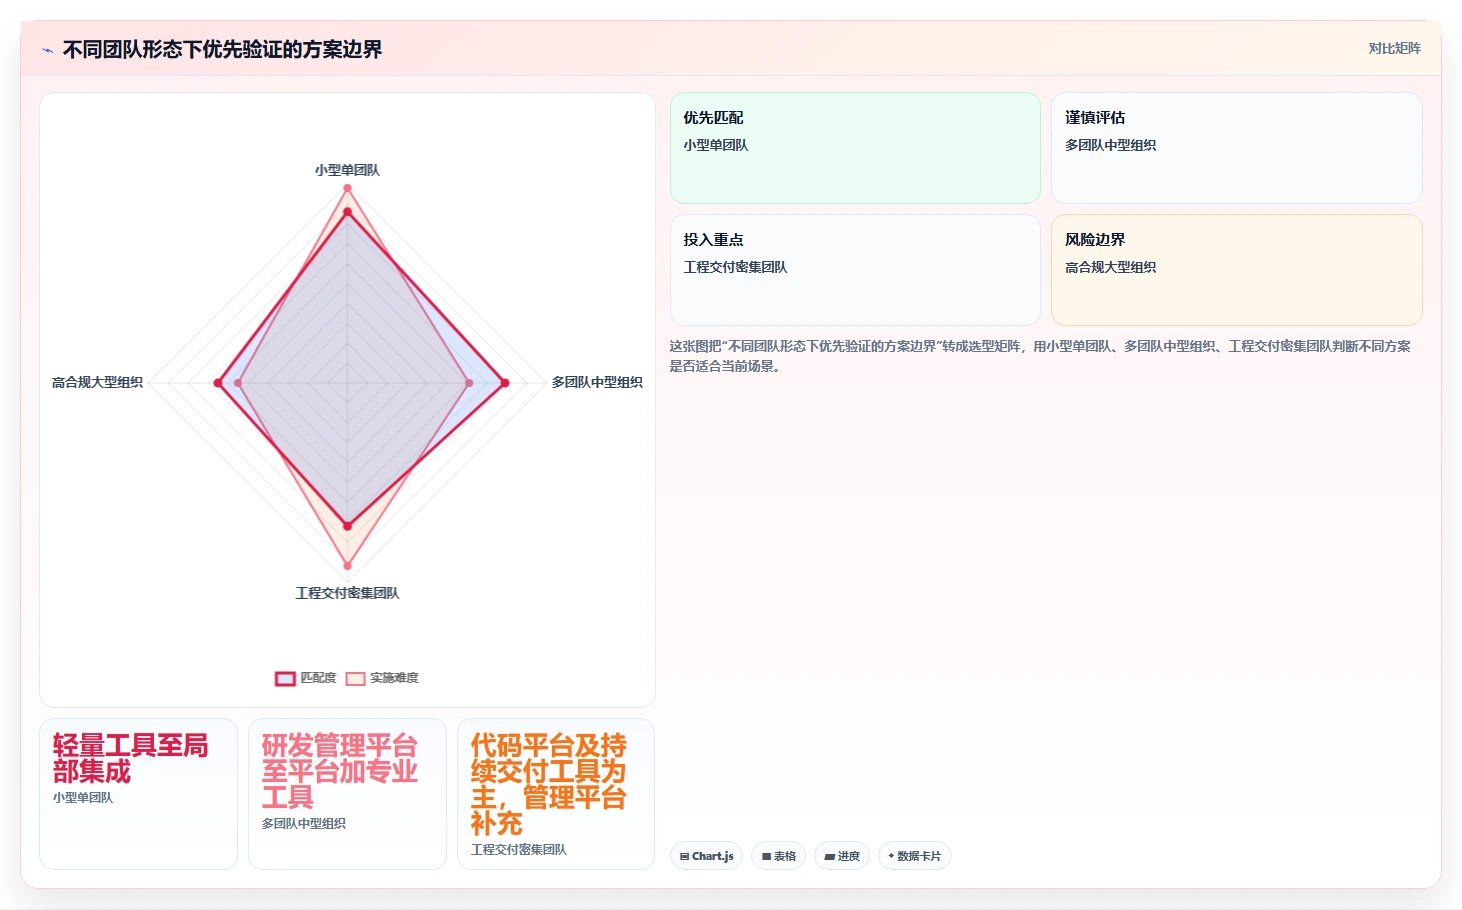
Task: Select the 代码平台及持续交付工具为主 stat card
Action: click(556, 794)
